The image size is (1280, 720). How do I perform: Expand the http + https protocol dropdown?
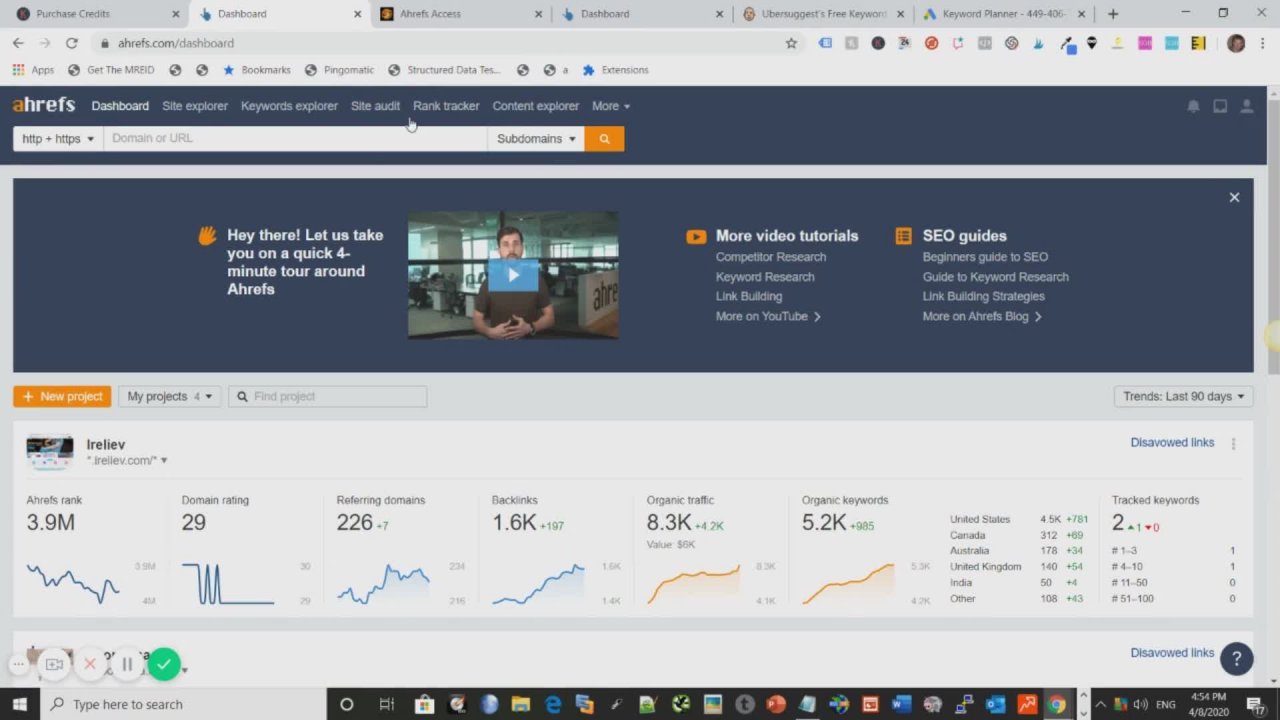coord(58,139)
